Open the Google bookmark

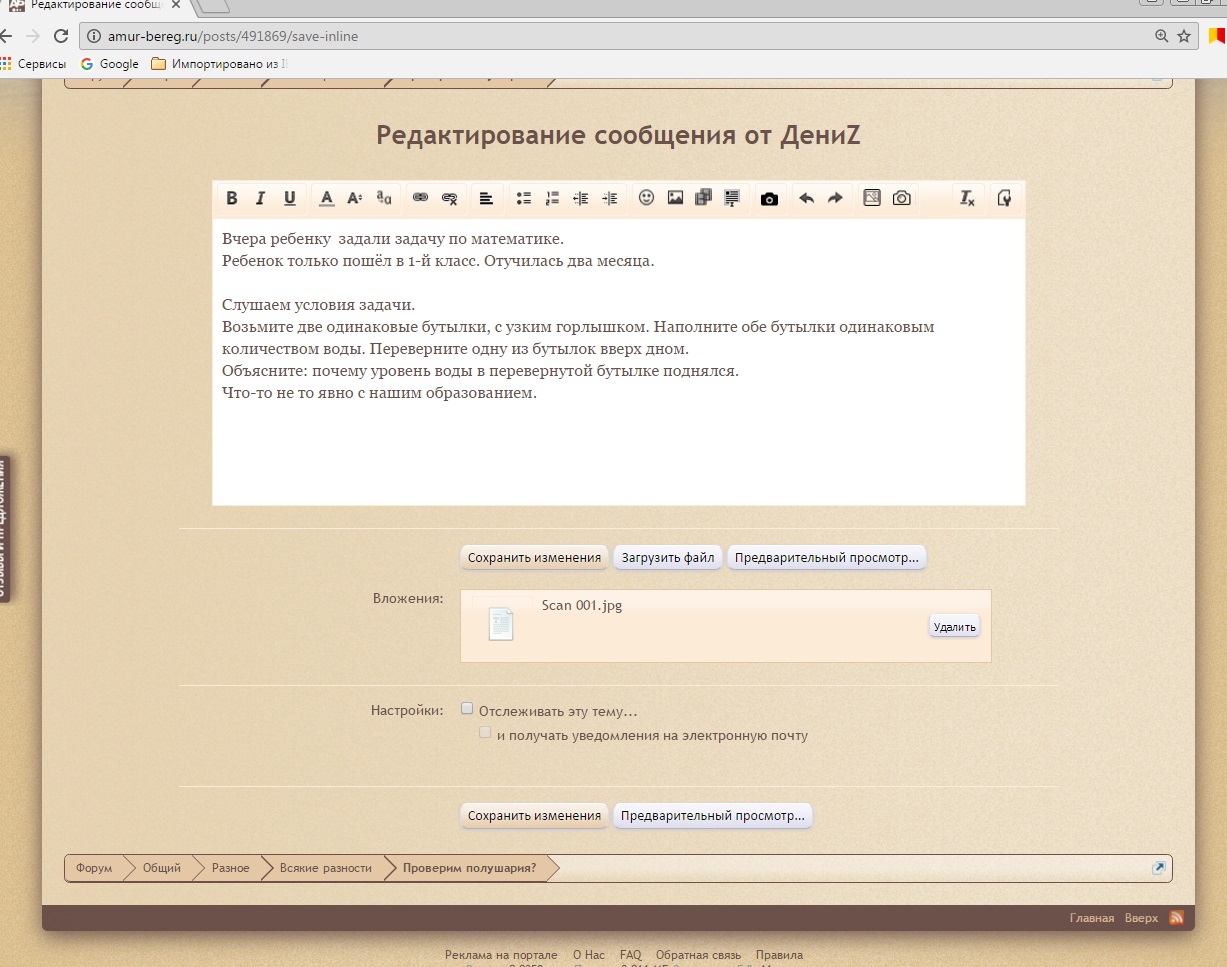tap(110, 64)
